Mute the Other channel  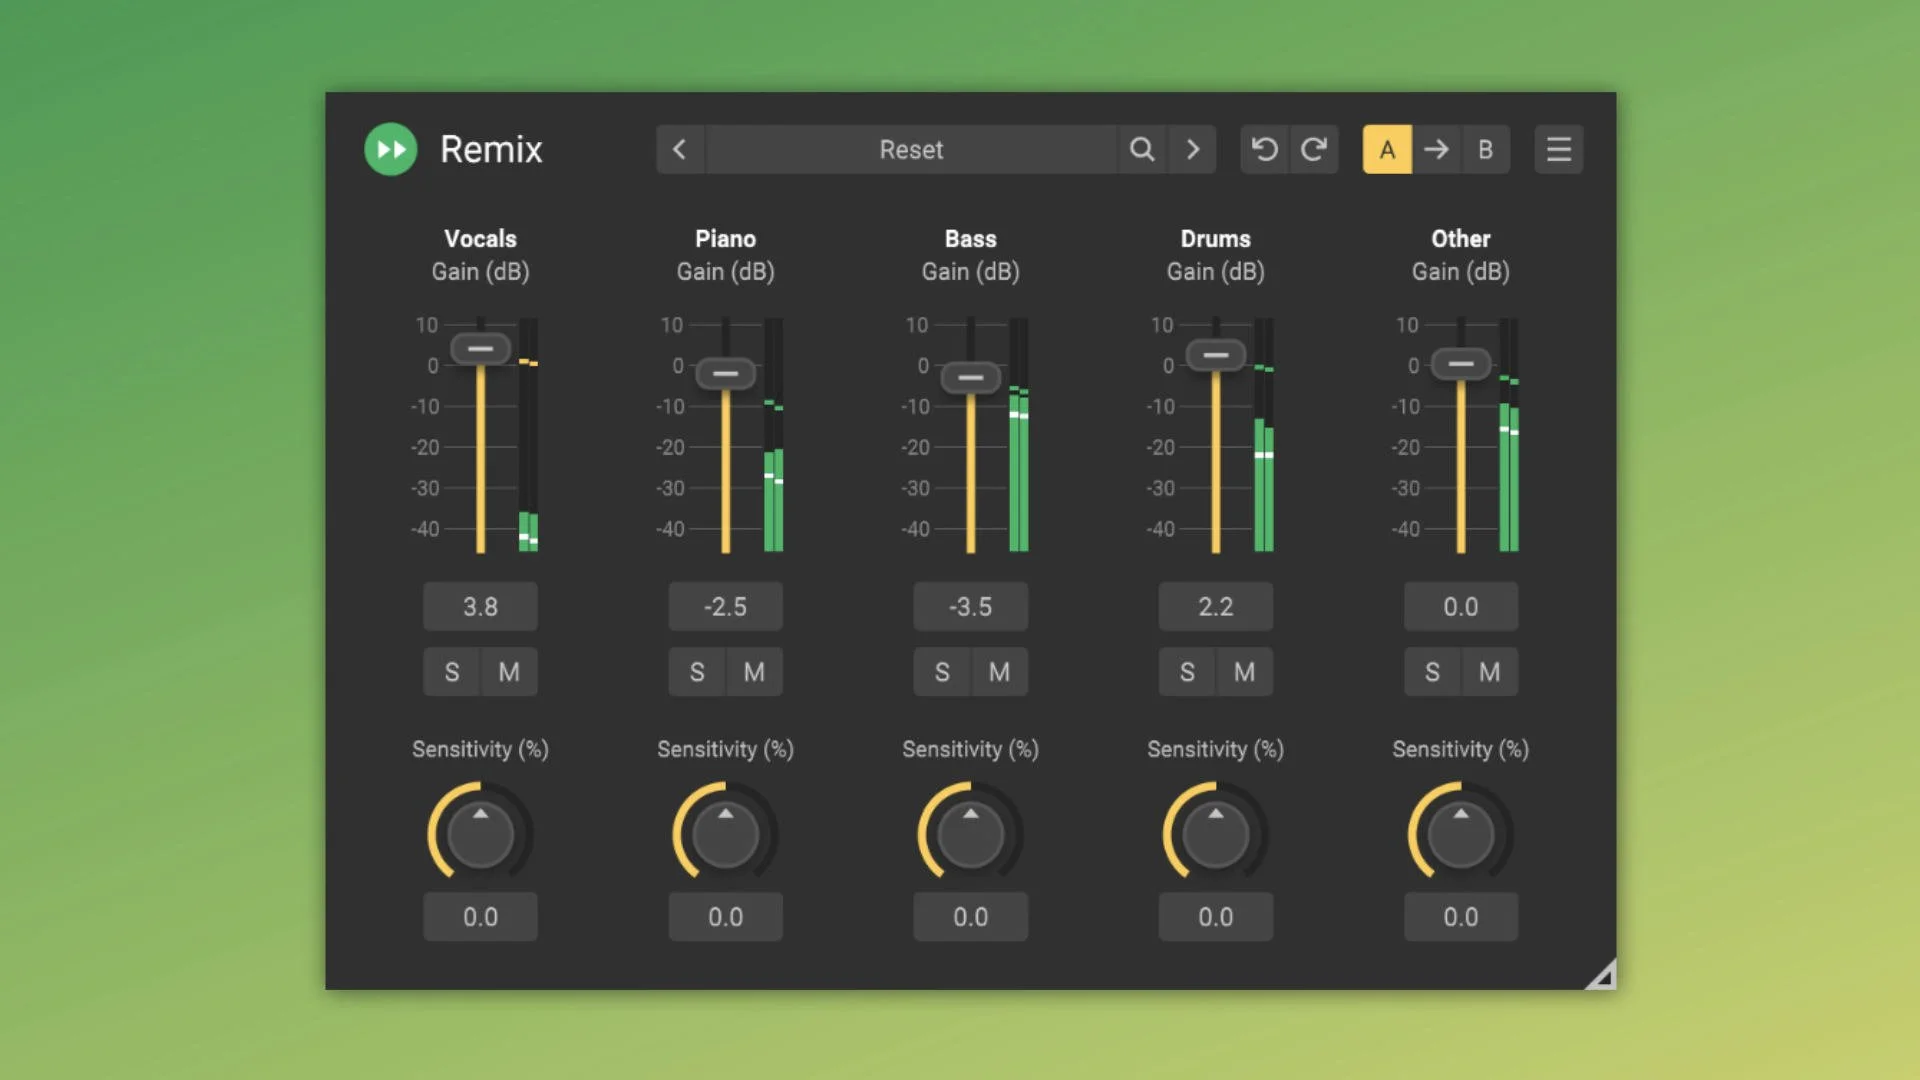(x=1488, y=672)
